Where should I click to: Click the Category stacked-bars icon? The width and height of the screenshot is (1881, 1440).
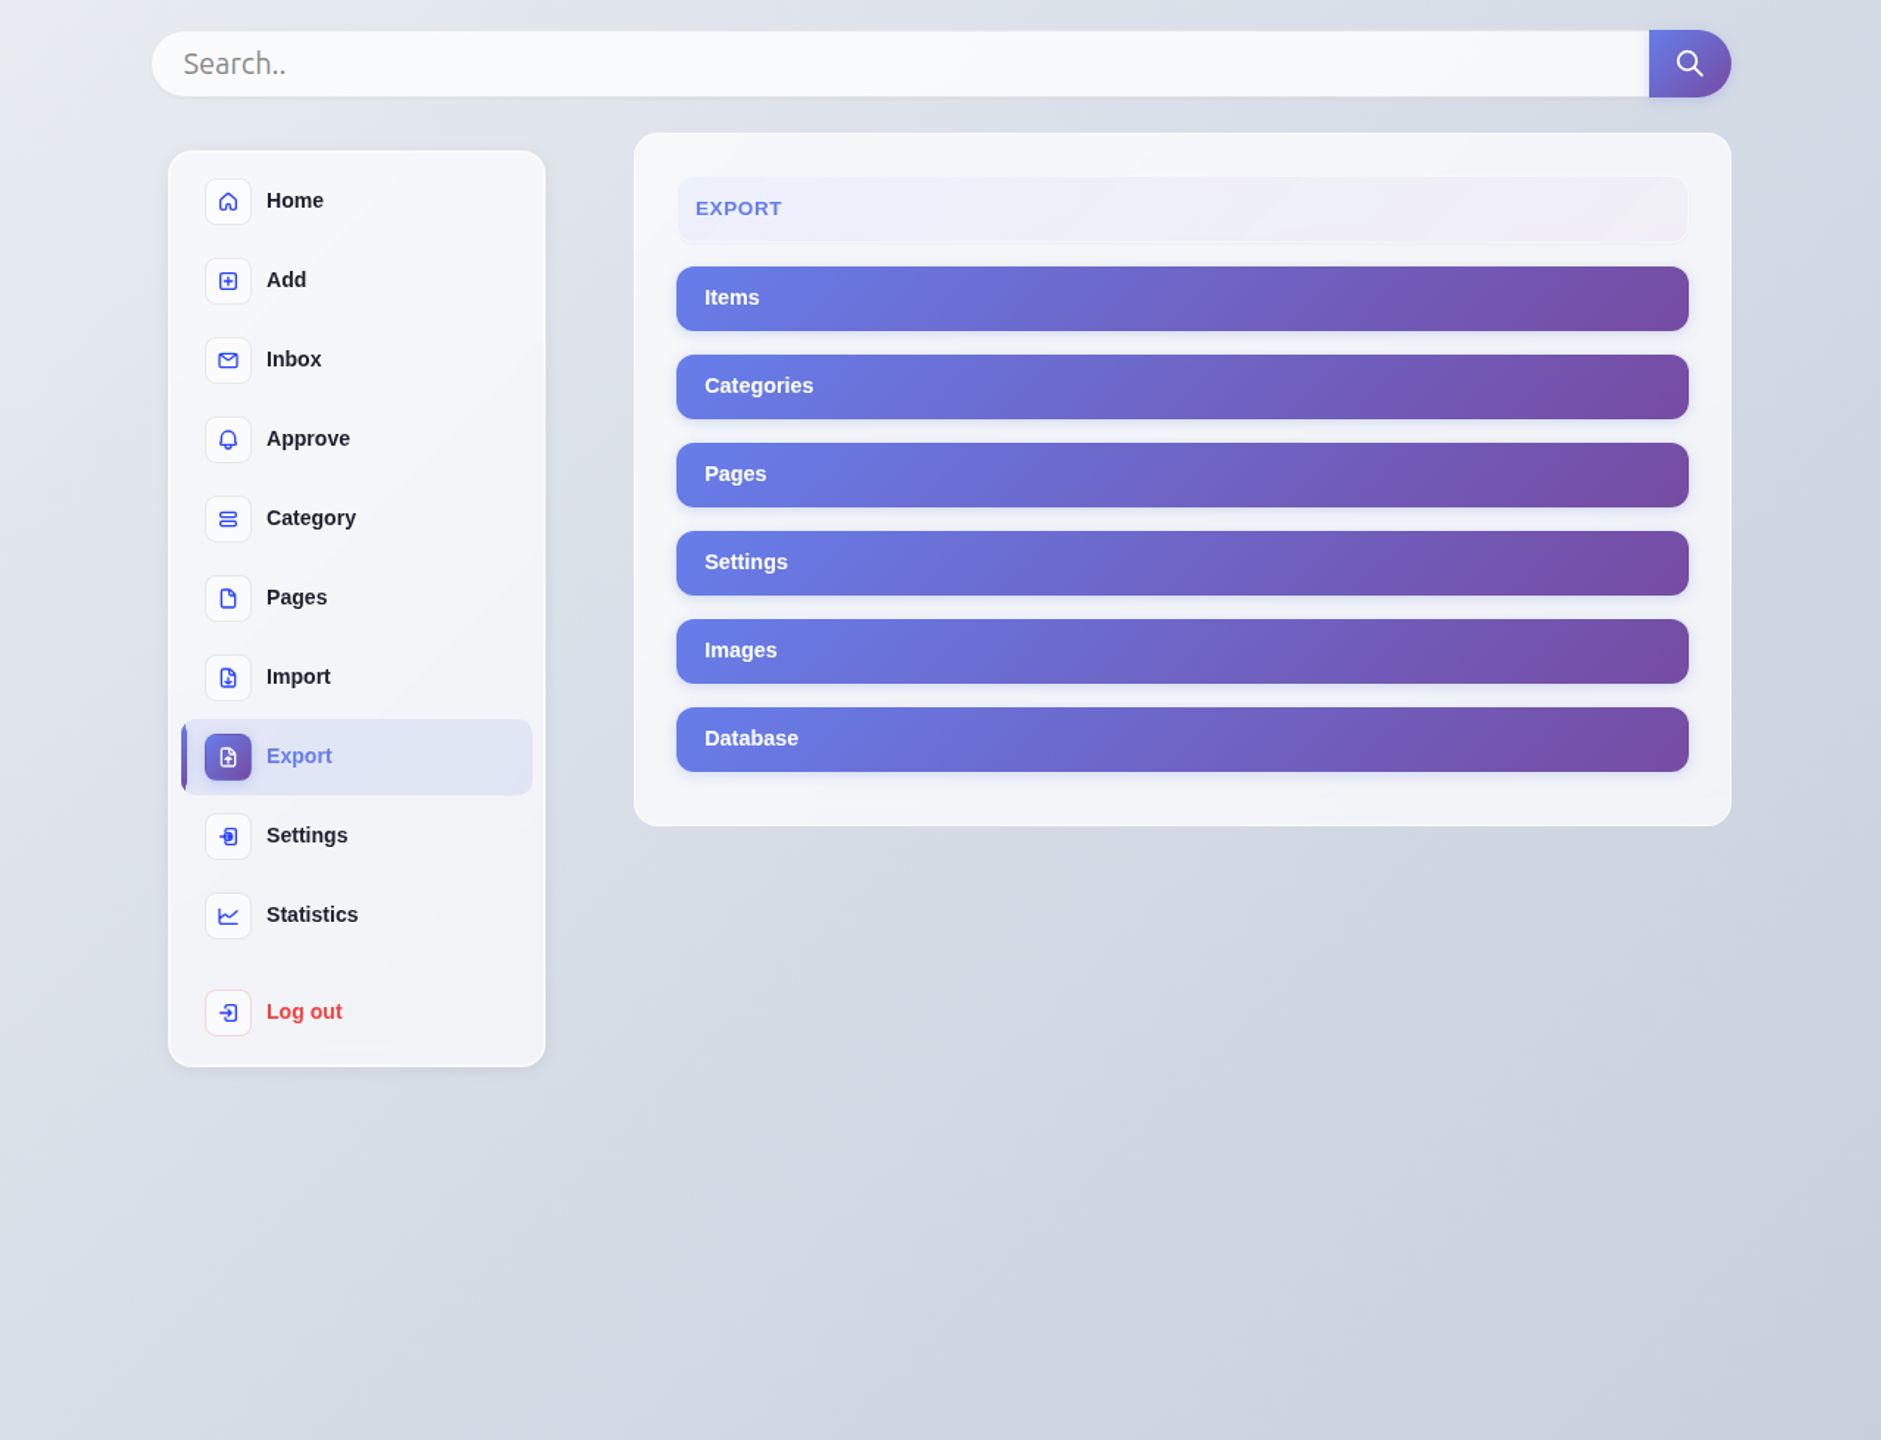pos(228,519)
